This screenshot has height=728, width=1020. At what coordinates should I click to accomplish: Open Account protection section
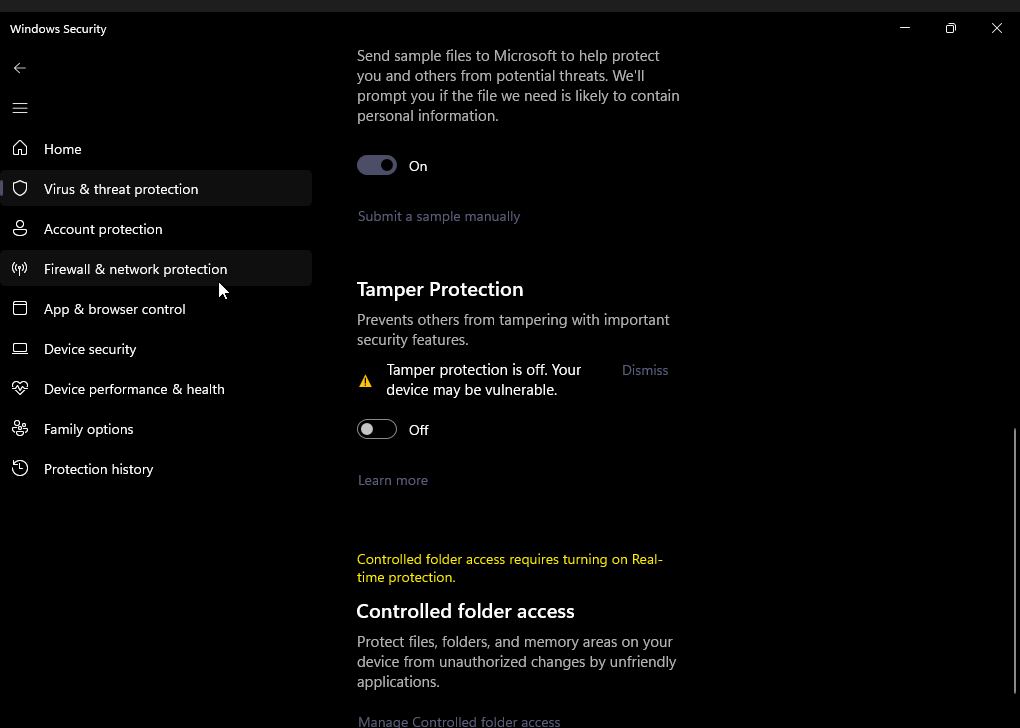coord(156,229)
